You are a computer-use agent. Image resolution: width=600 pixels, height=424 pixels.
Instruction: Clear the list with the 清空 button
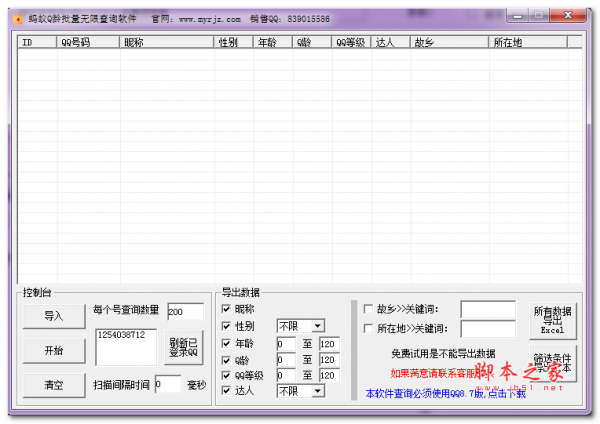(x=53, y=384)
